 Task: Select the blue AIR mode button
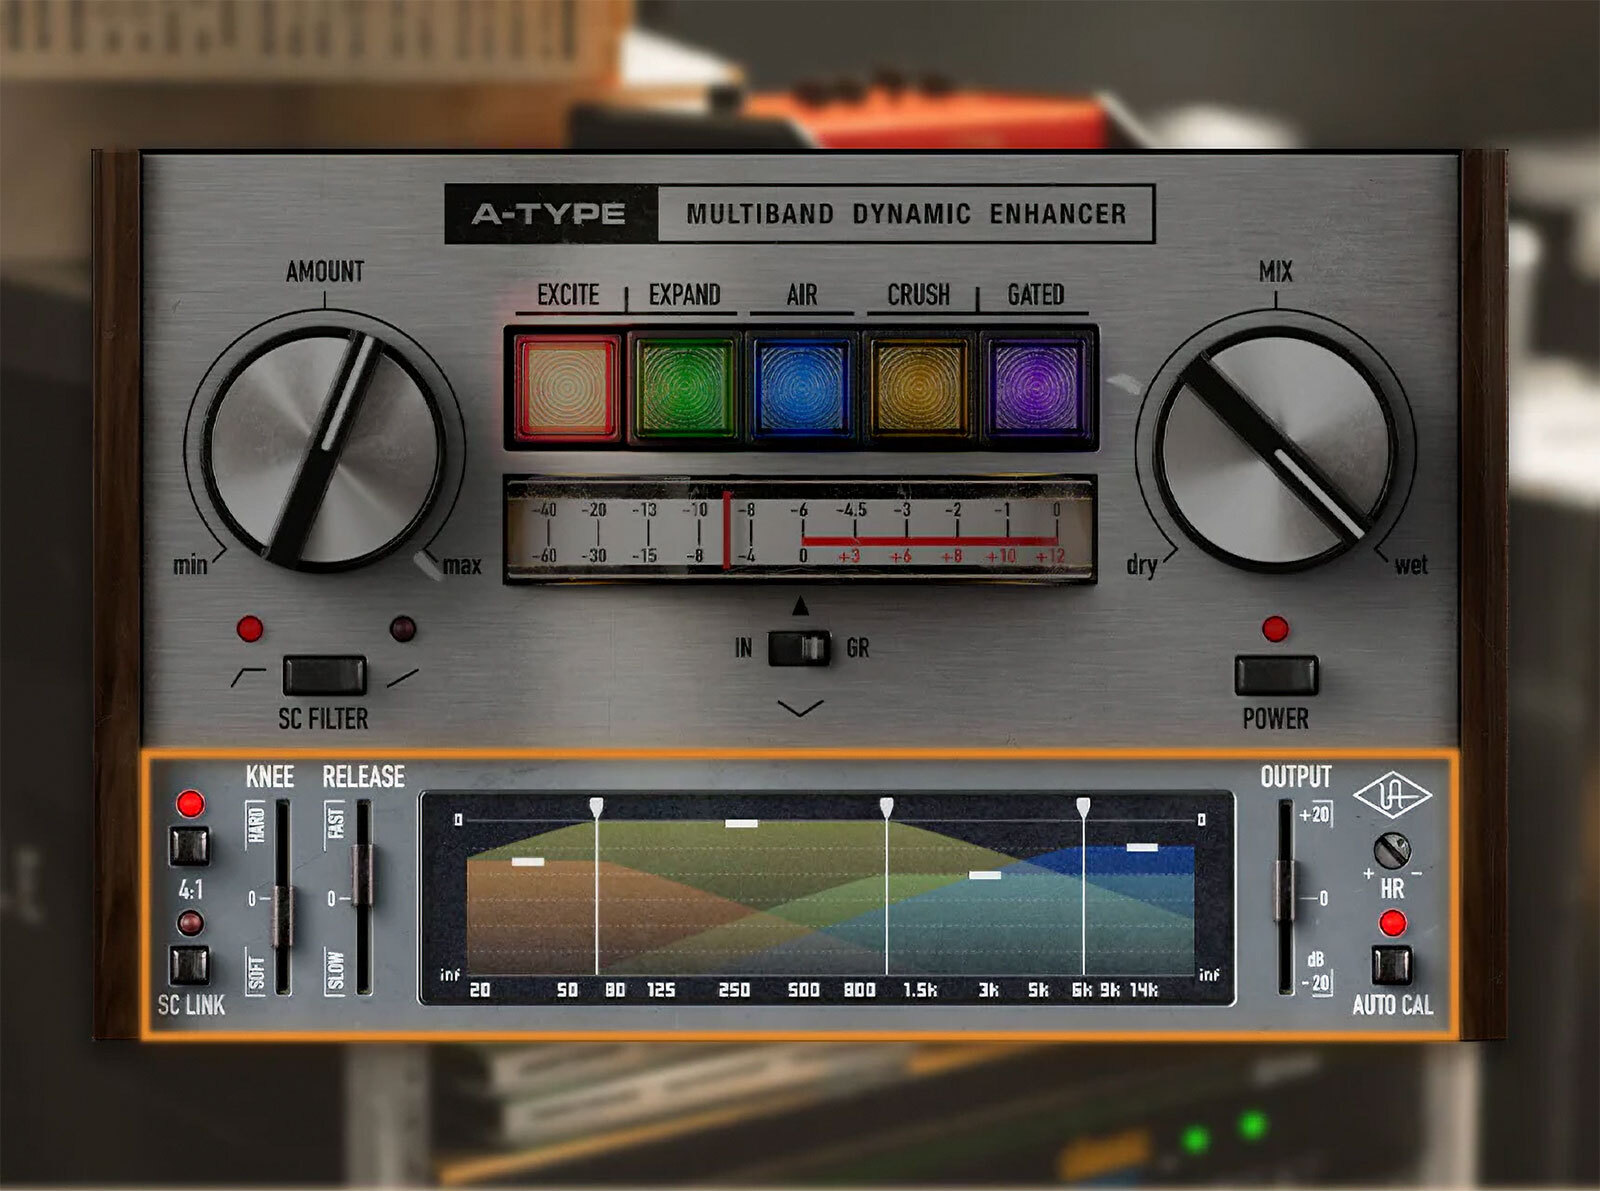[x=801, y=388]
